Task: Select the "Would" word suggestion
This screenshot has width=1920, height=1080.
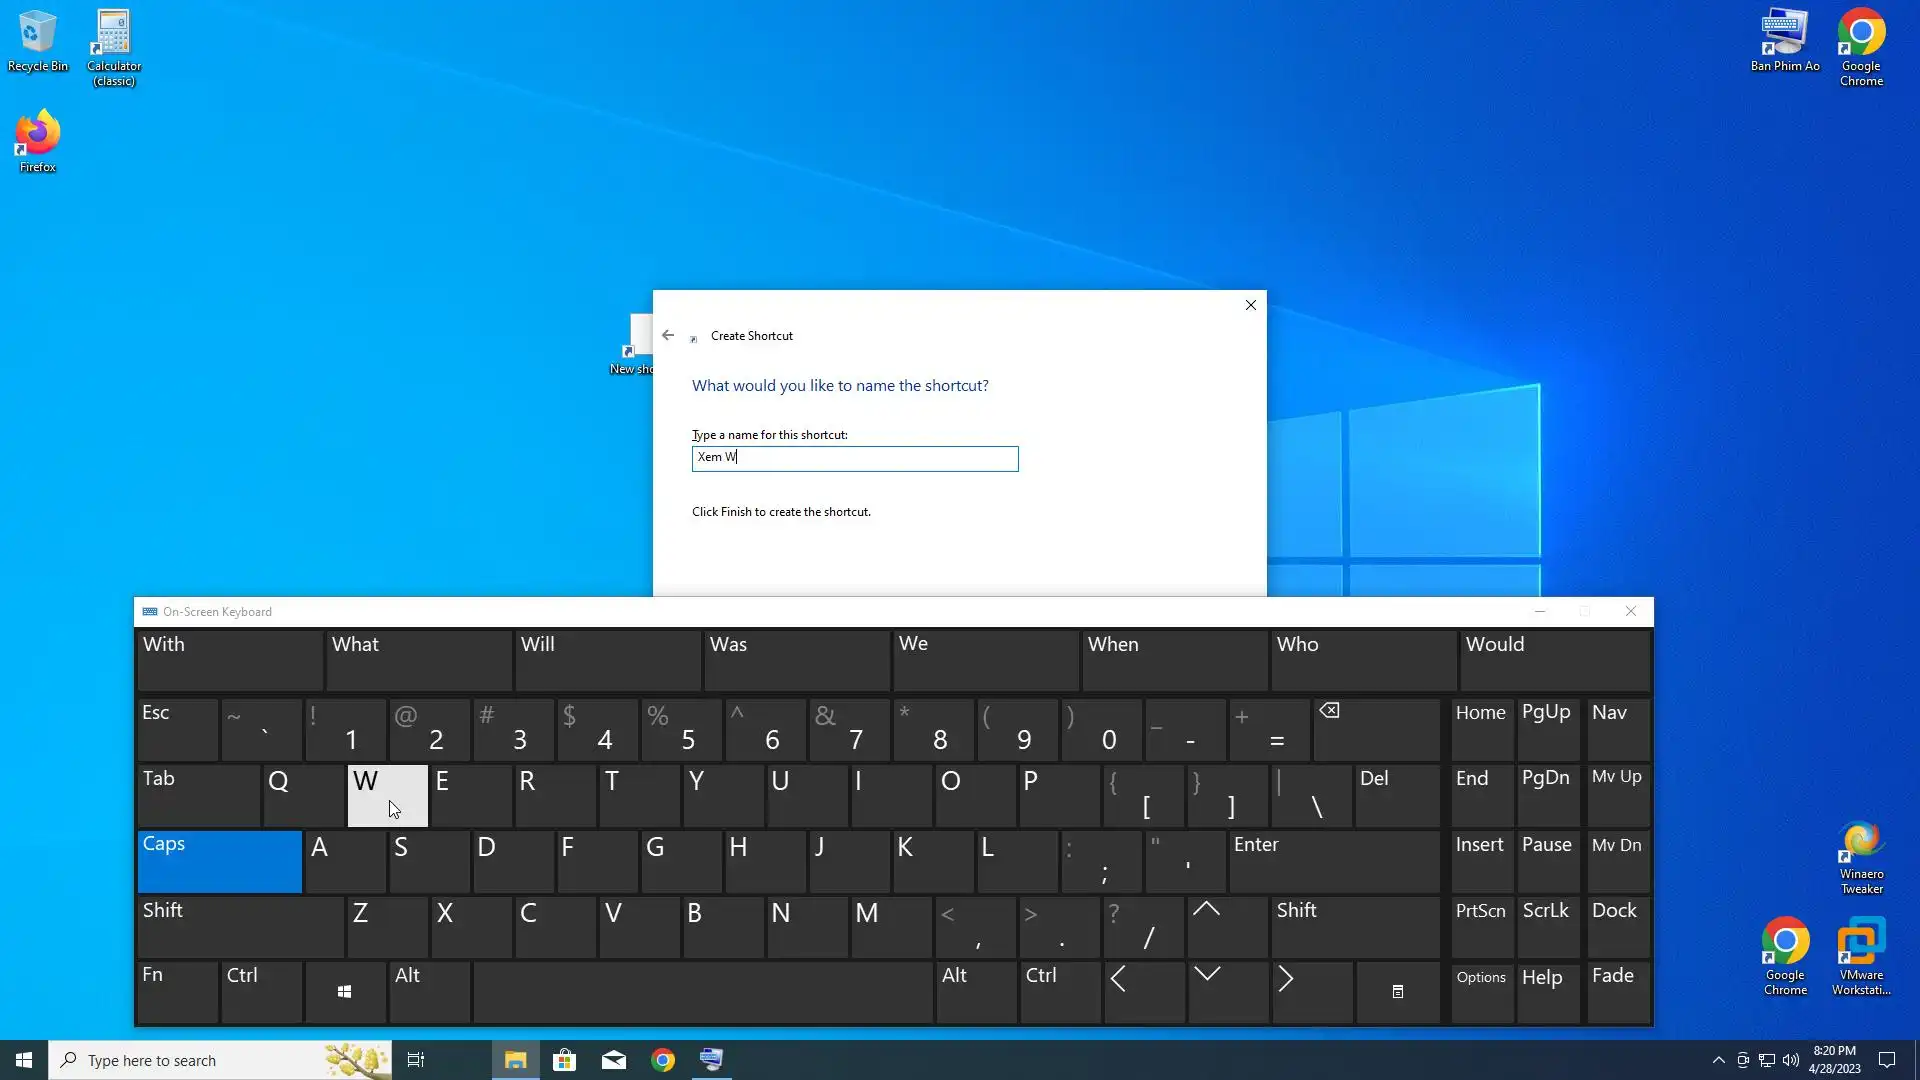Action: tap(1553, 658)
